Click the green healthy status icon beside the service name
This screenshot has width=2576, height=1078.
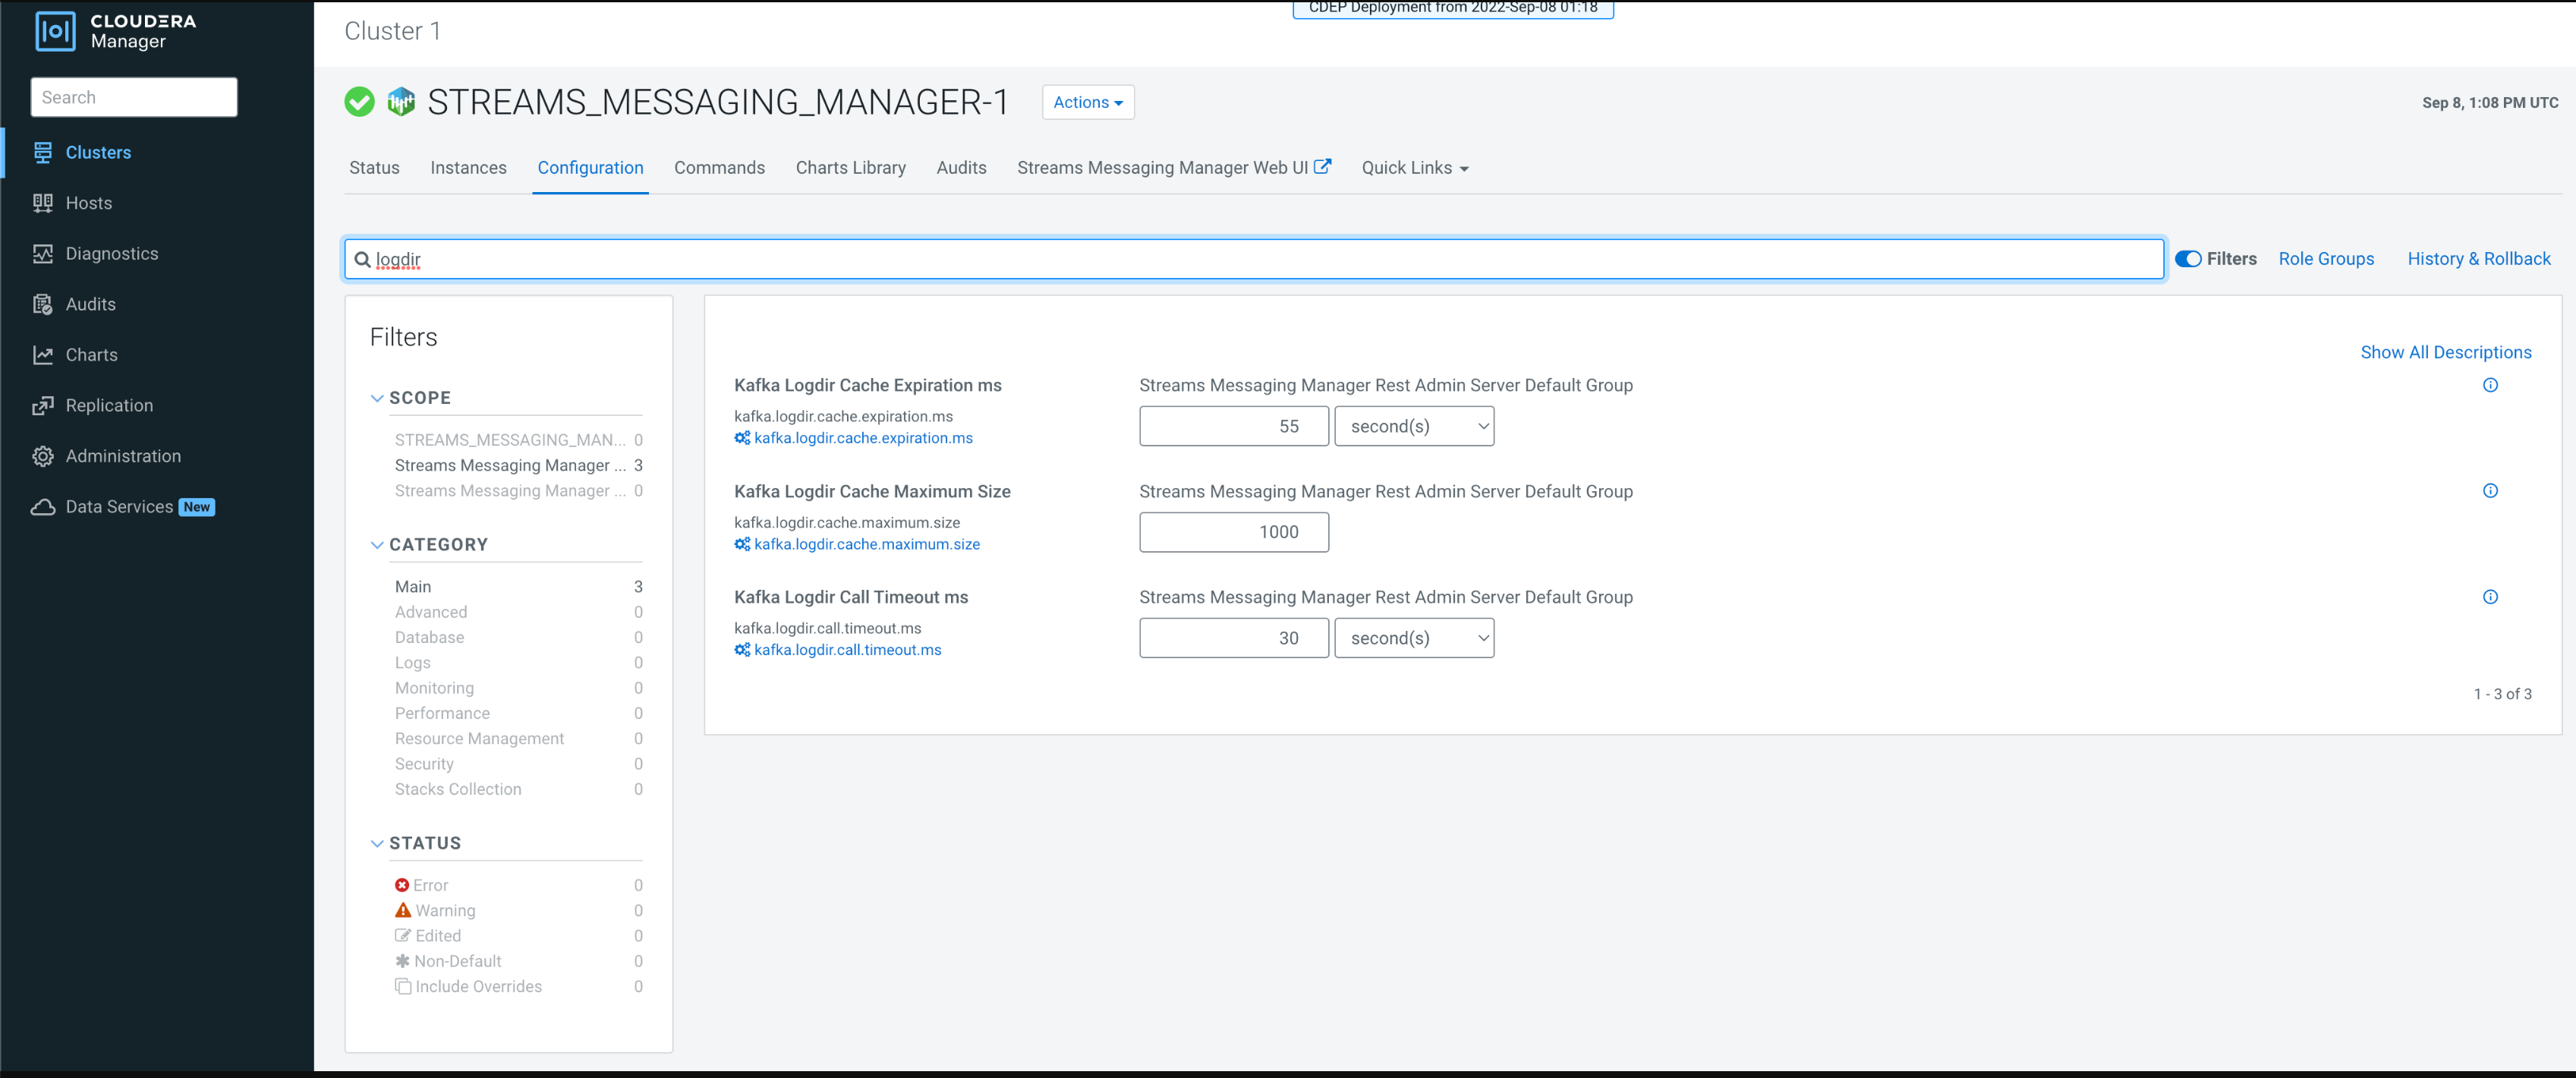click(359, 102)
